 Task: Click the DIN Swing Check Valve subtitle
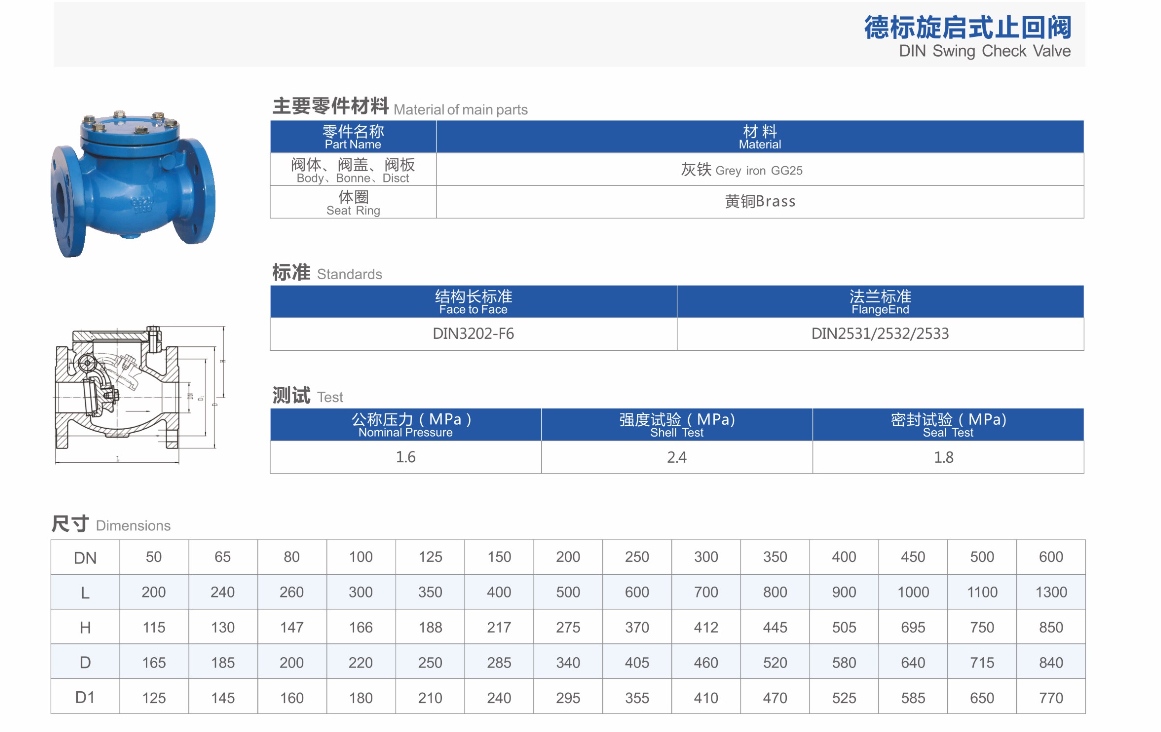984,51
